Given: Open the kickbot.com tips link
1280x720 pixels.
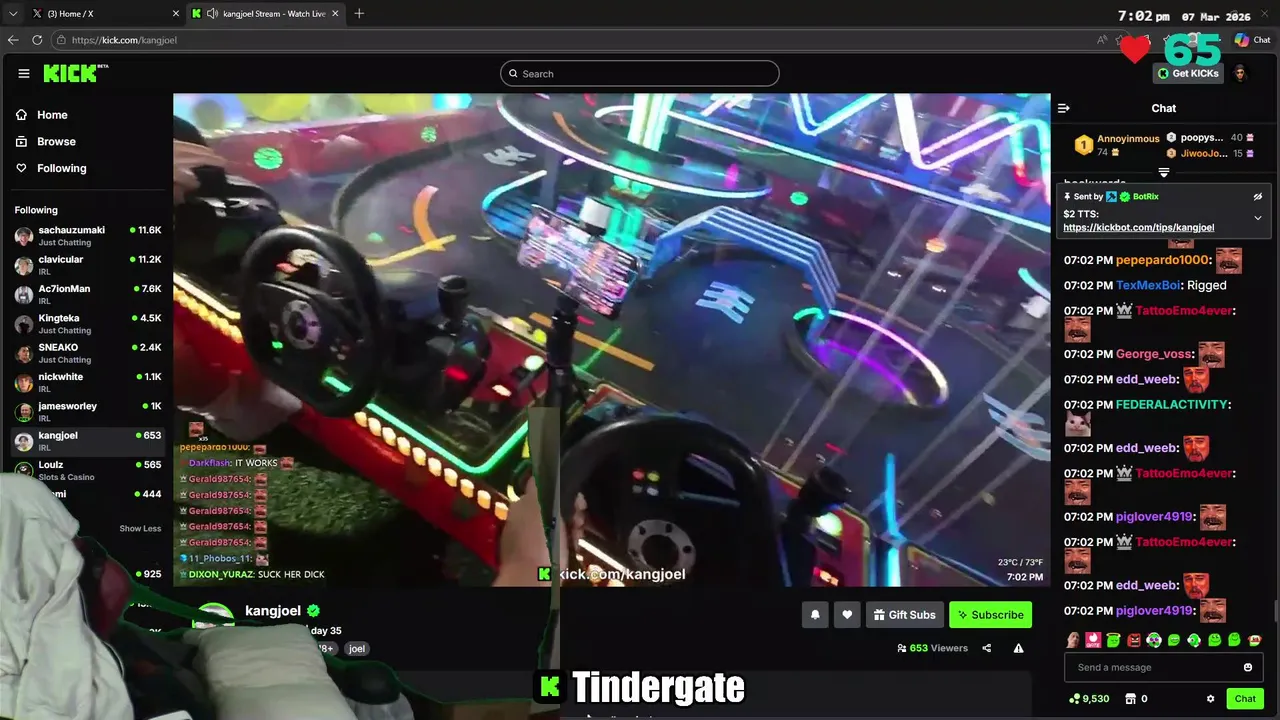Looking at the screenshot, I should click(x=1138, y=227).
